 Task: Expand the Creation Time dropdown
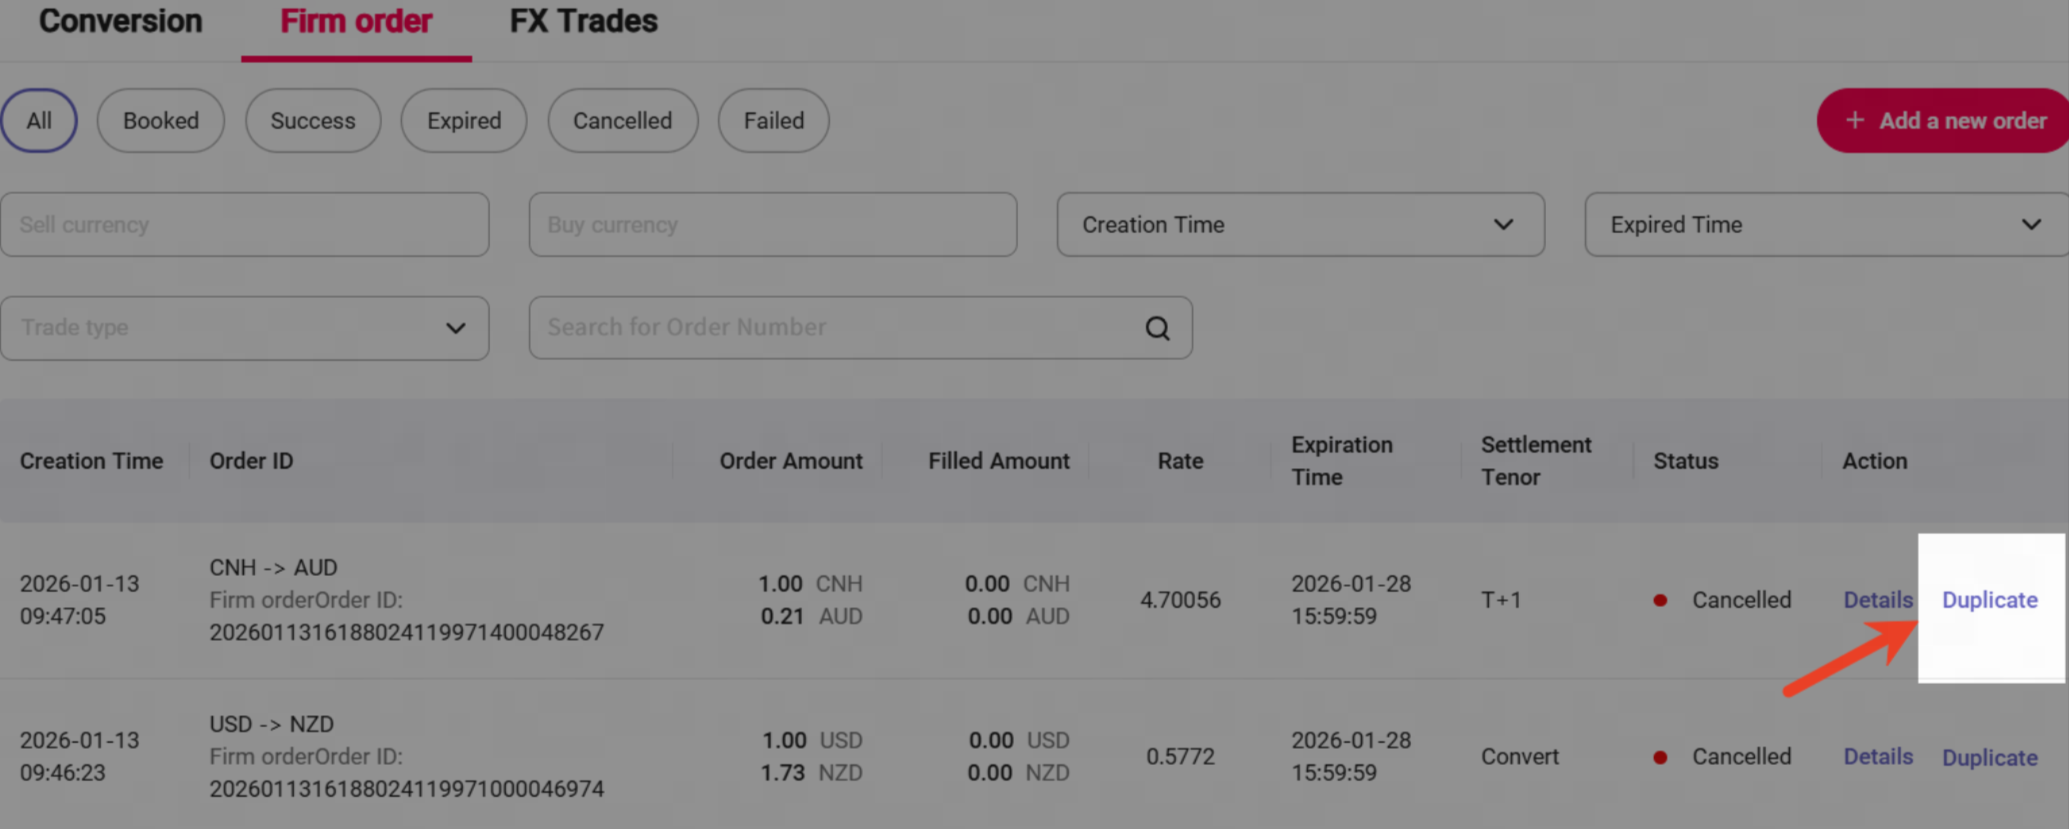click(1300, 225)
